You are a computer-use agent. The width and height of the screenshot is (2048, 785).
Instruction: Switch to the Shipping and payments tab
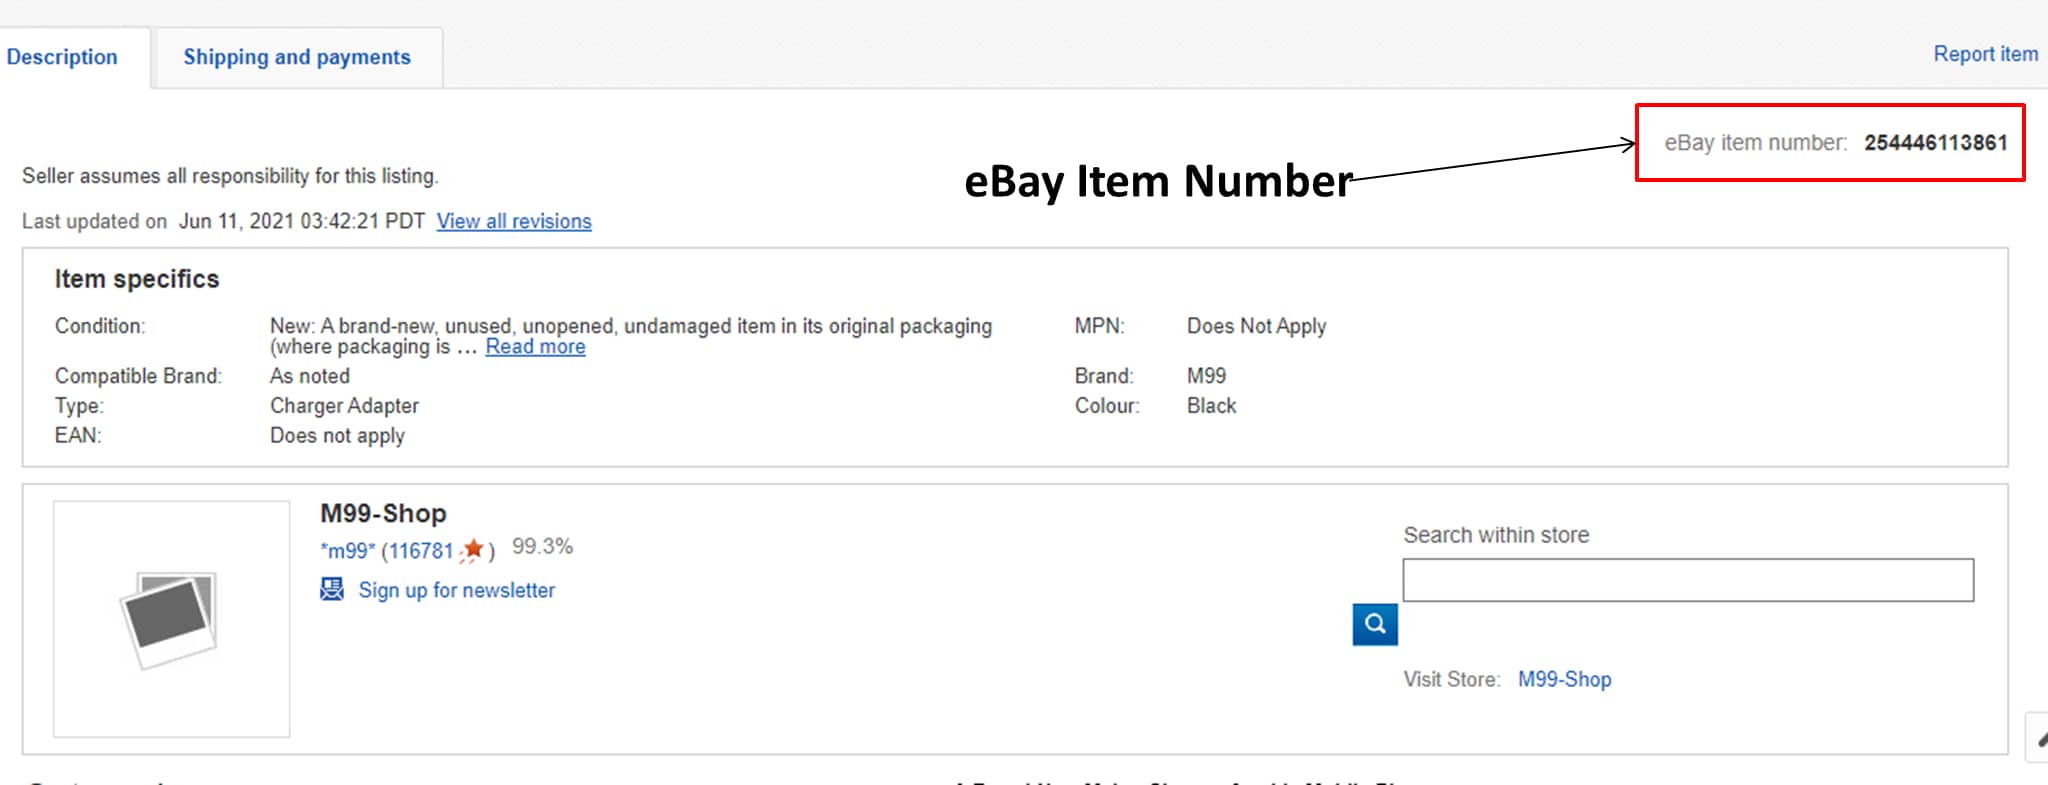pos(296,57)
